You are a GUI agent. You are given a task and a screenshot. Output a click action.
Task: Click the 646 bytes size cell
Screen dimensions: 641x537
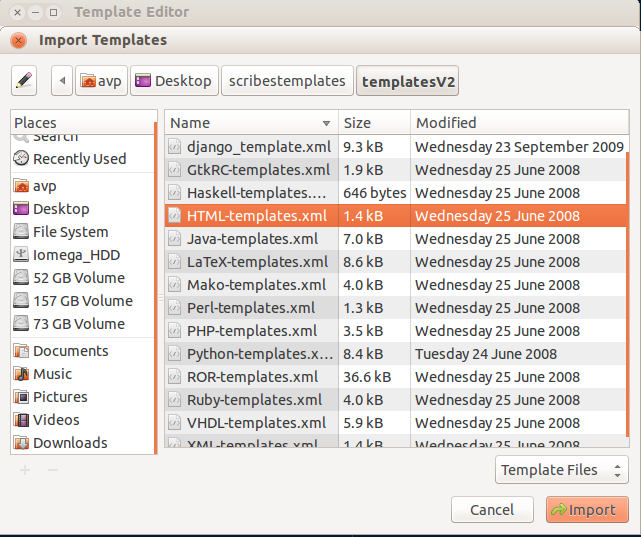click(x=374, y=193)
